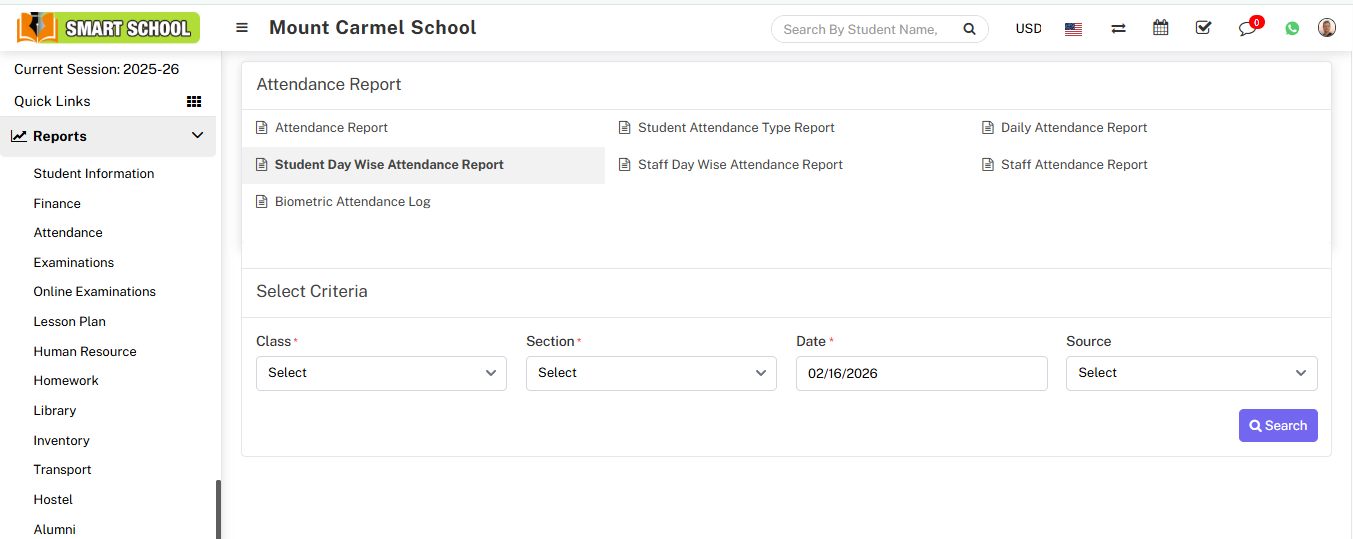This screenshot has height=539, width=1353.
Task: Open the task checklist icon
Action: pyautogui.click(x=1203, y=28)
